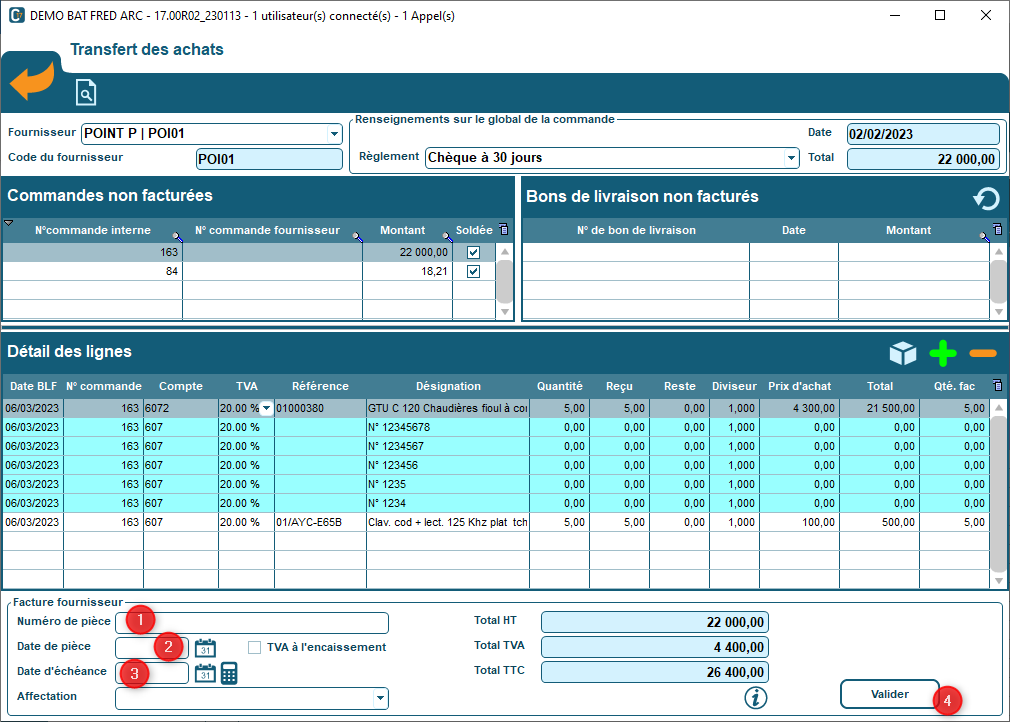Click the orange back arrow icon
The image size is (1010, 722).
[32, 81]
